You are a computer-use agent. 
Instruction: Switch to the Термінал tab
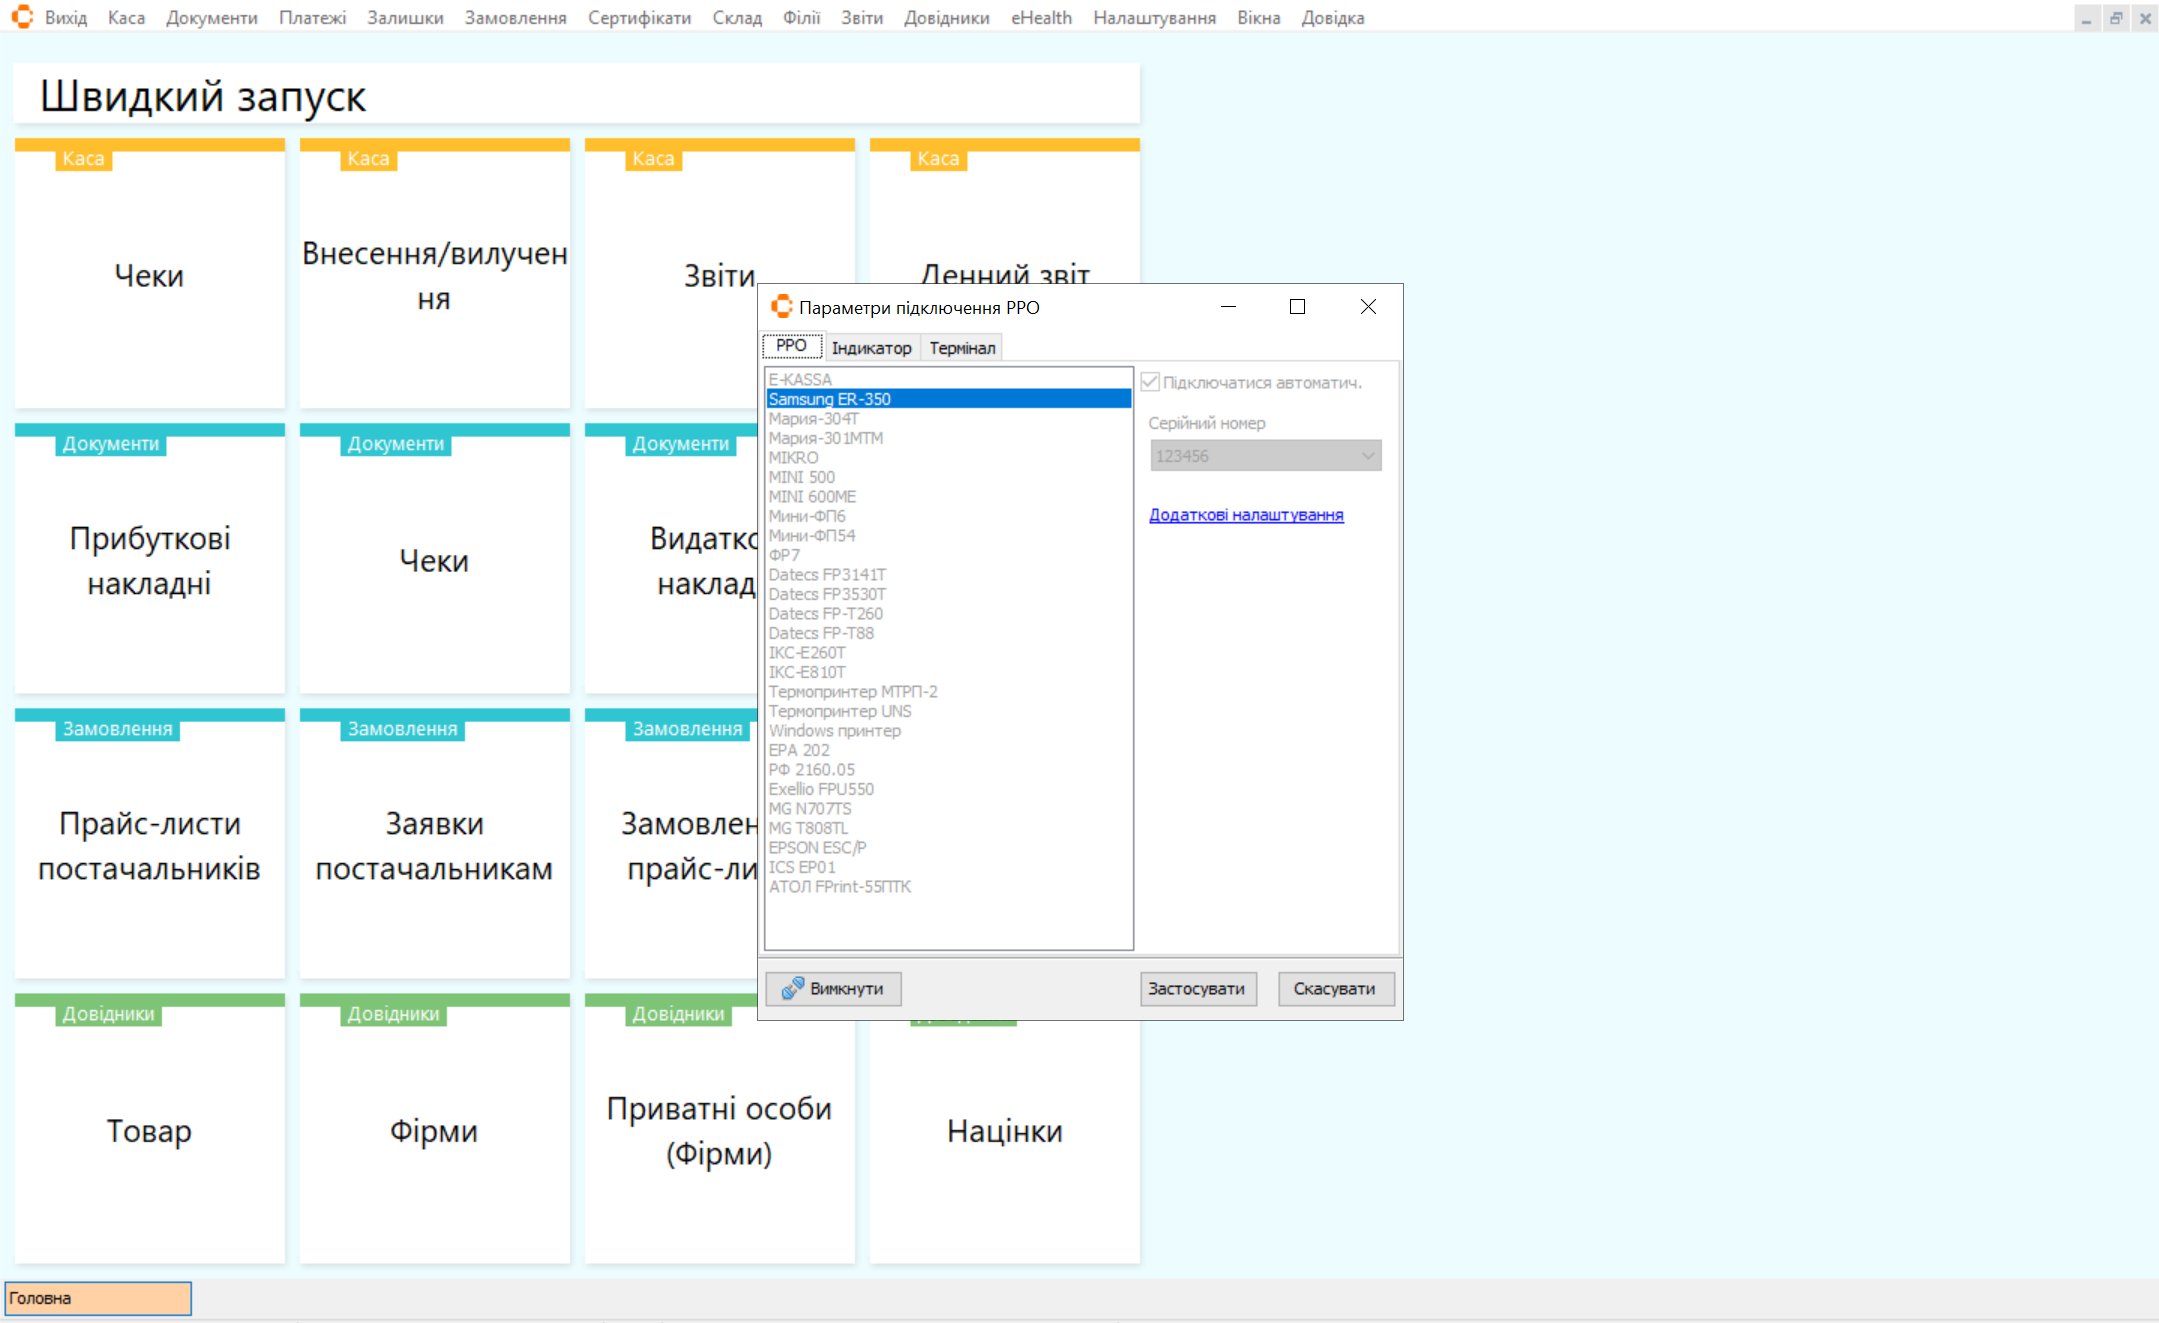(962, 348)
